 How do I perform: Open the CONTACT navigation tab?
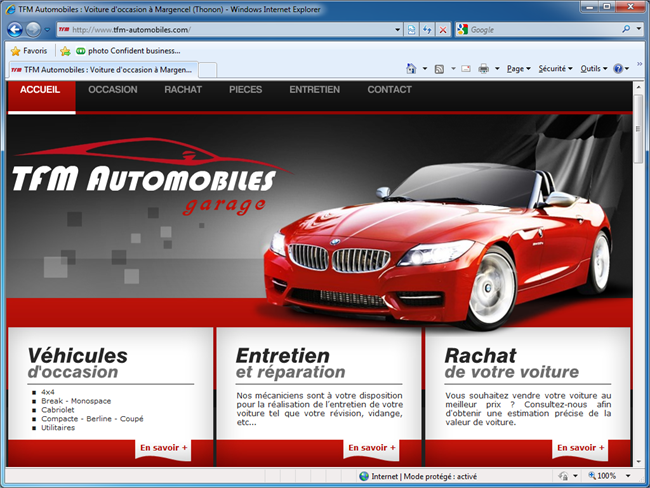389,90
